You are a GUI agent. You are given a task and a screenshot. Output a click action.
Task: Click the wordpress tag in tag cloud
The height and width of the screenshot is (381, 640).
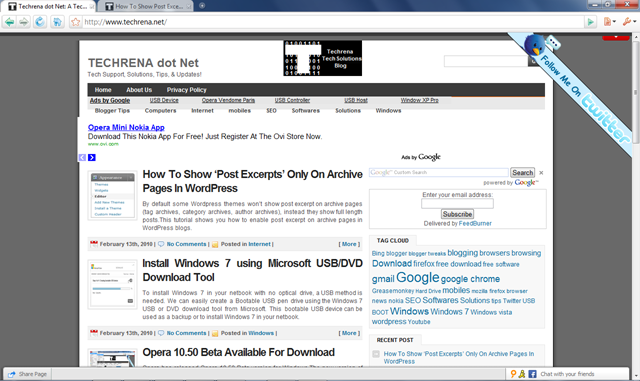[389, 322]
